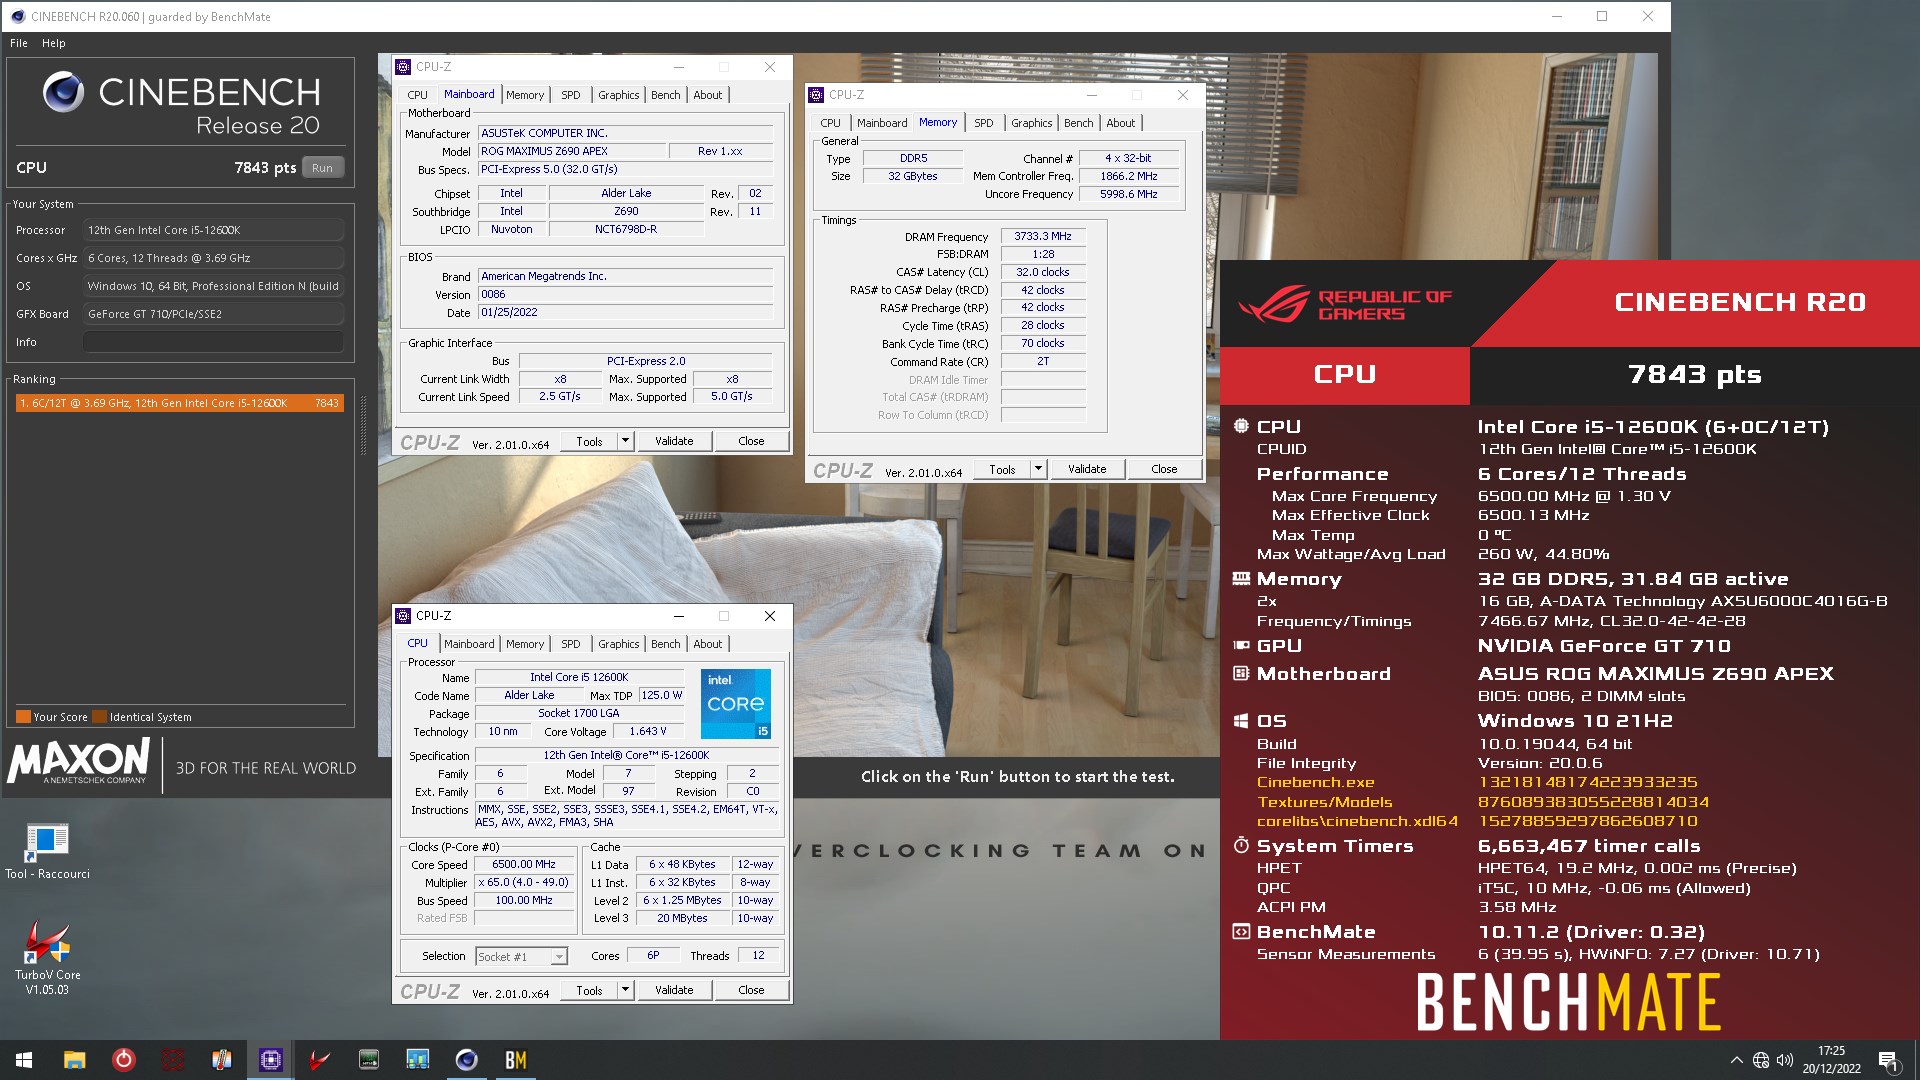Click the '6500.00 MHz' Core Speed value
The width and height of the screenshot is (1920, 1080).
(x=524, y=865)
